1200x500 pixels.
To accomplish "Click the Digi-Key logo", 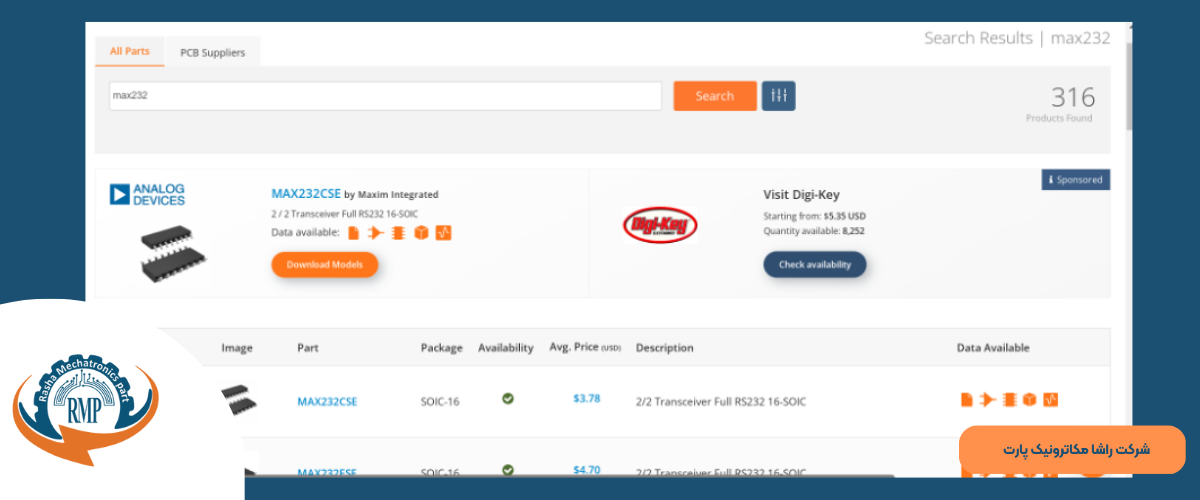I will [x=660, y=225].
